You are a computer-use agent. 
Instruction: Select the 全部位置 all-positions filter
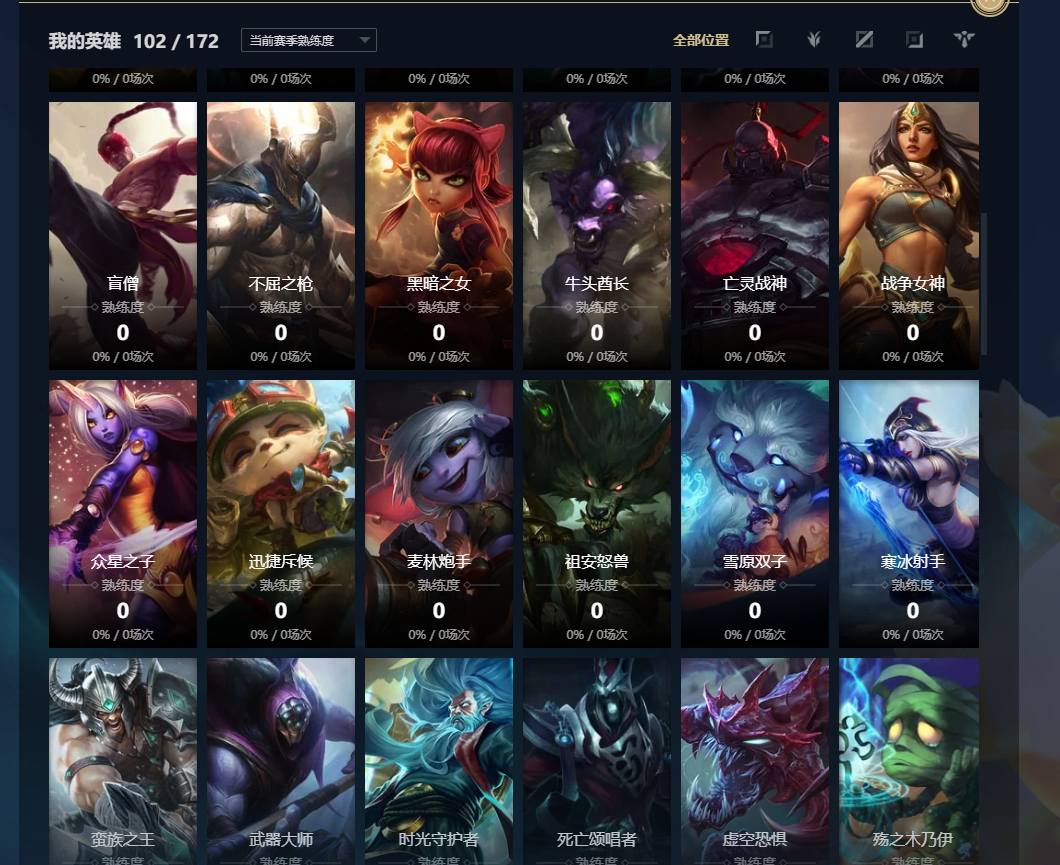point(700,41)
